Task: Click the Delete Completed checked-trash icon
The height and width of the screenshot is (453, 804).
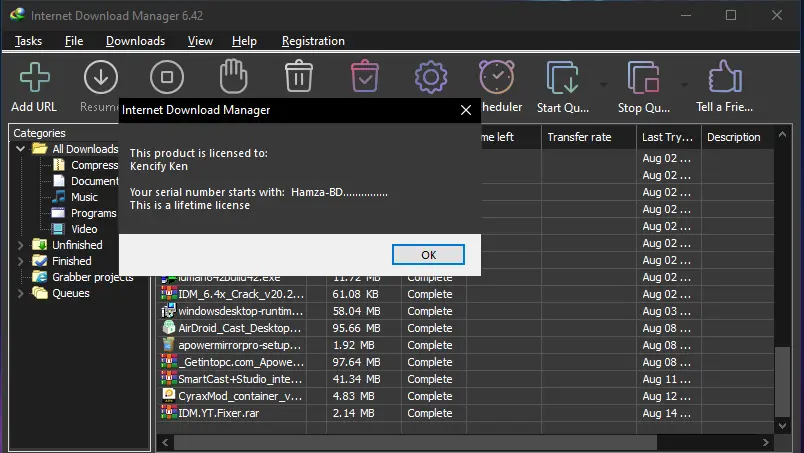Action: tap(365, 76)
